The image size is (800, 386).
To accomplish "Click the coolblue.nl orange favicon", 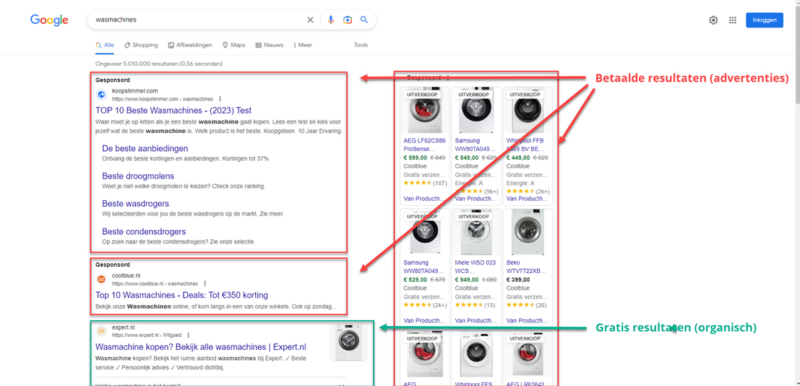I will coord(101,279).
